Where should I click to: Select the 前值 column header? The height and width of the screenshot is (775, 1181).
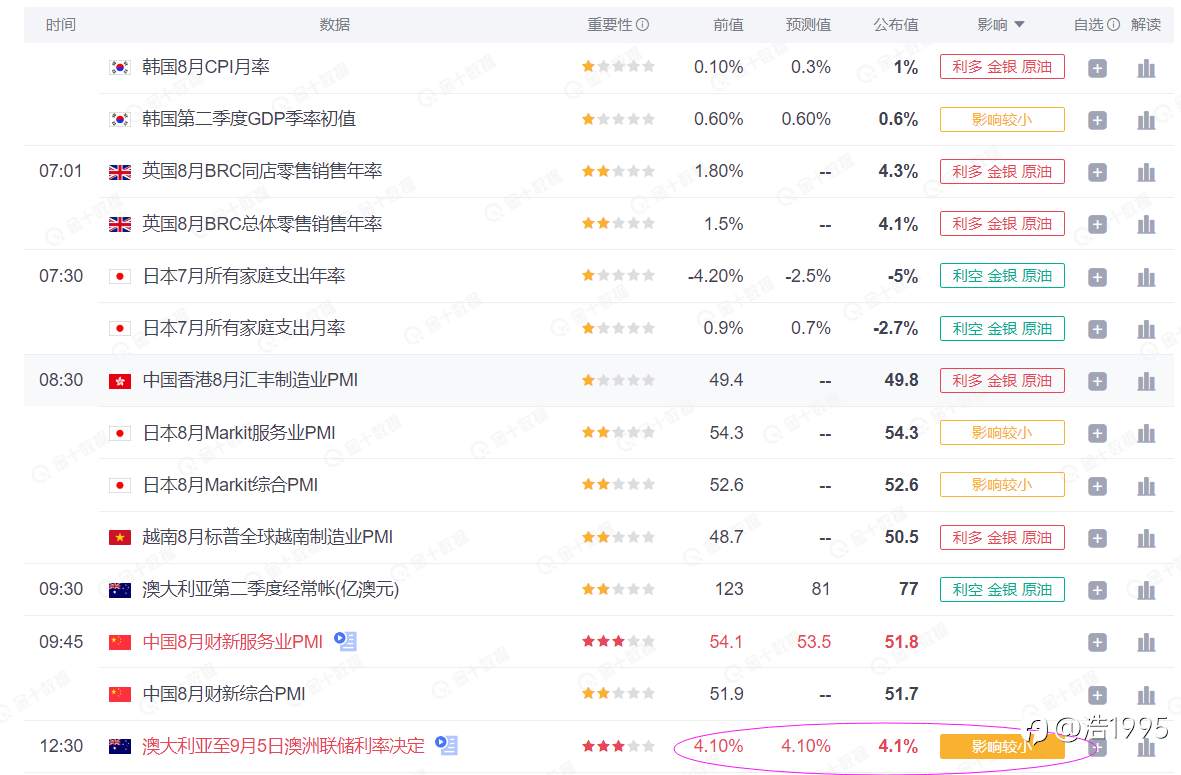point(728,25)
